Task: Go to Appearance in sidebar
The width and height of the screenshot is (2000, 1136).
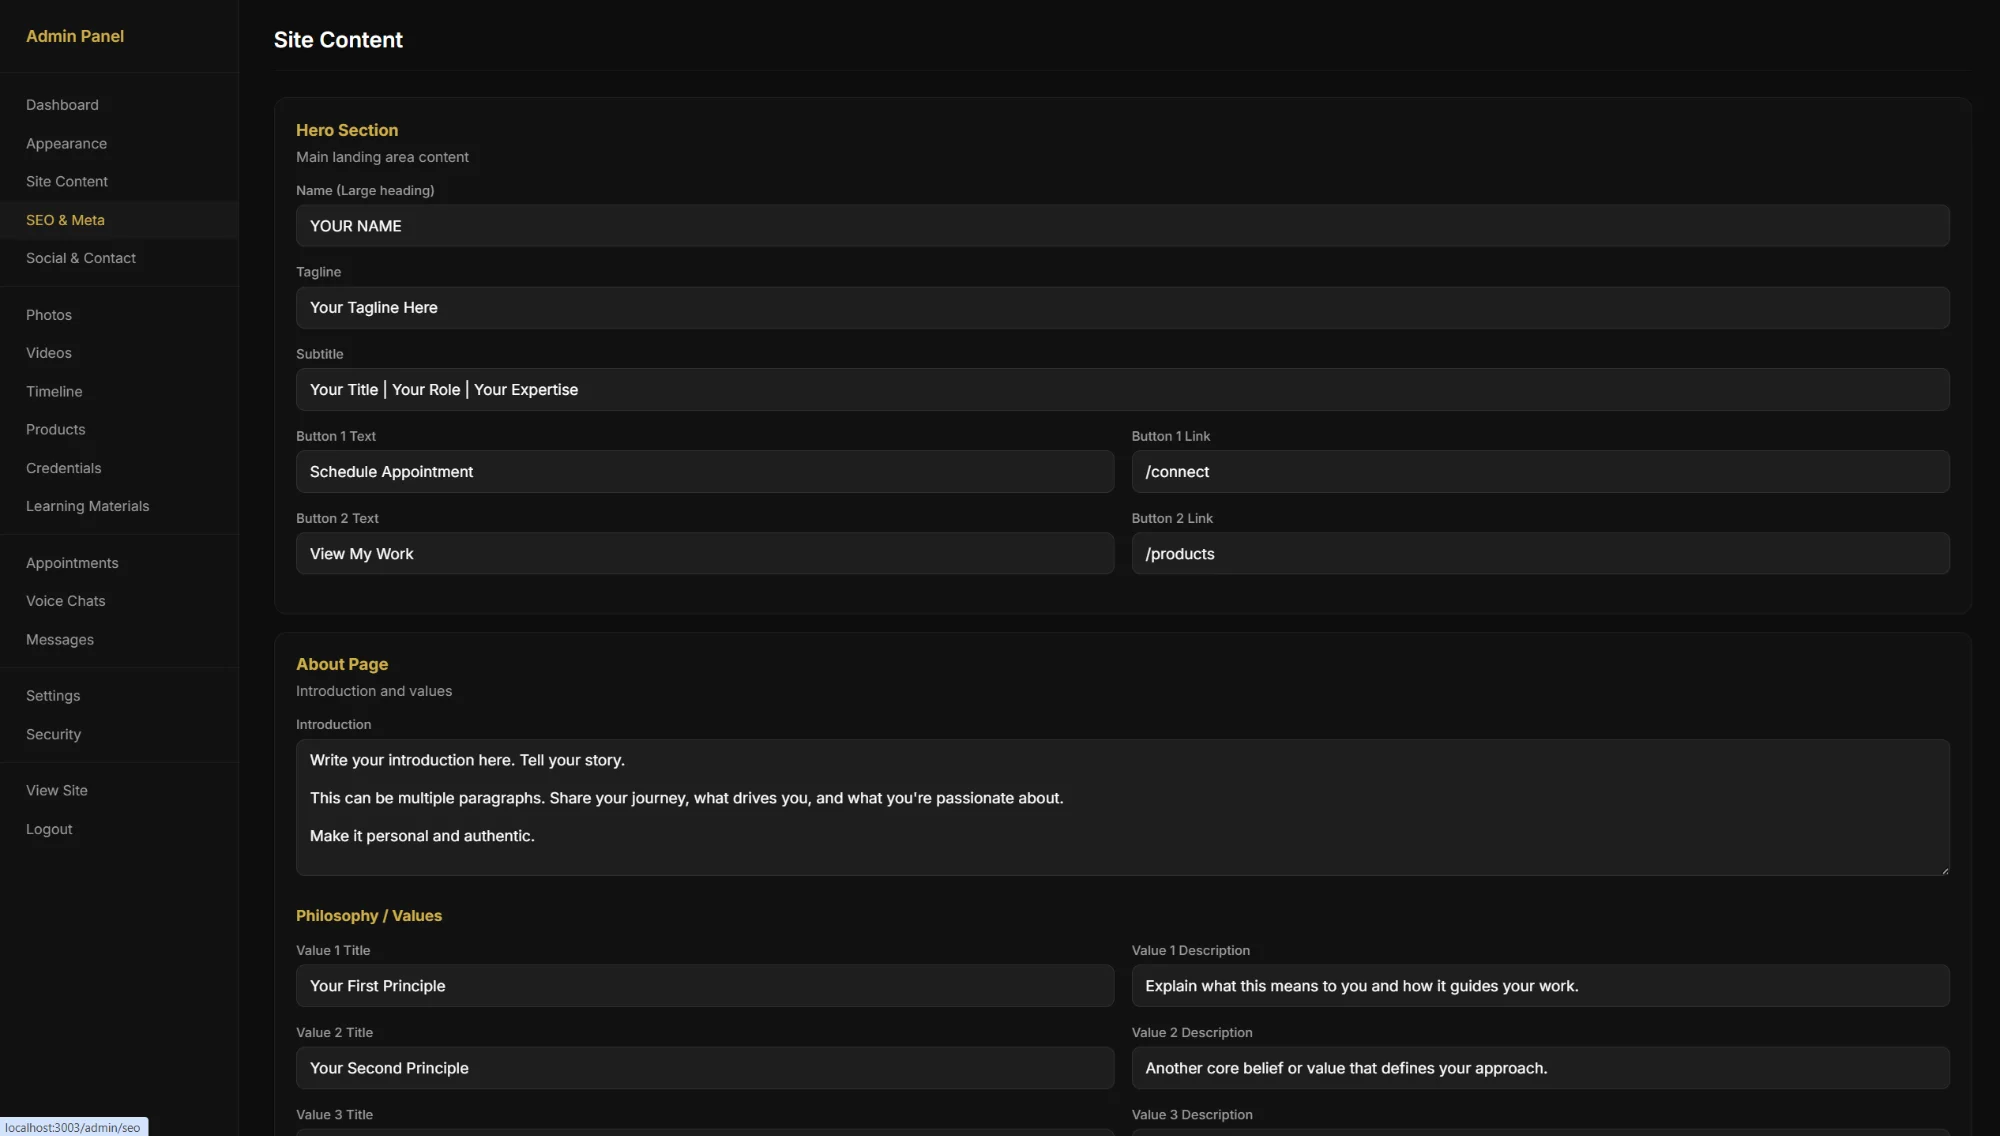Action: tap(66, 143)
